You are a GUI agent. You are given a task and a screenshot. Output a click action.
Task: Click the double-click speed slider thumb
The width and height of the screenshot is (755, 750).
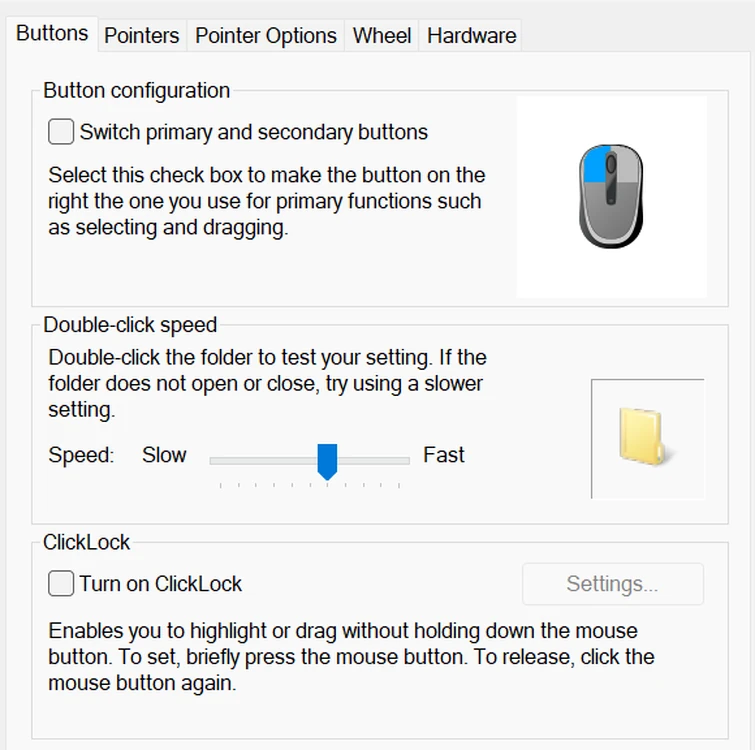[x=327, y=461]
